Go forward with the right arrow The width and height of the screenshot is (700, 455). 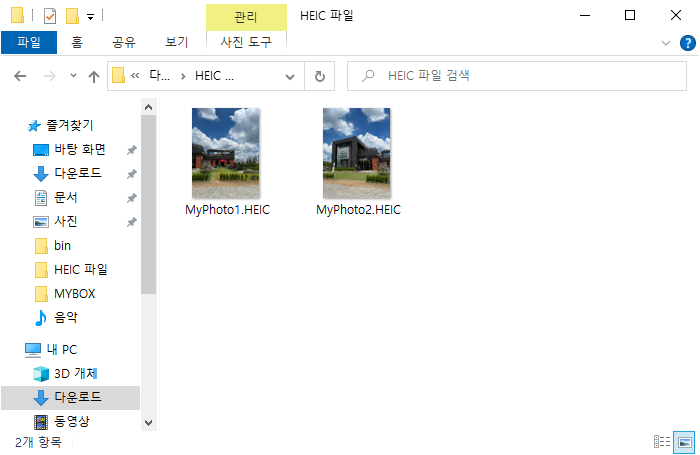tap(50, 76)
